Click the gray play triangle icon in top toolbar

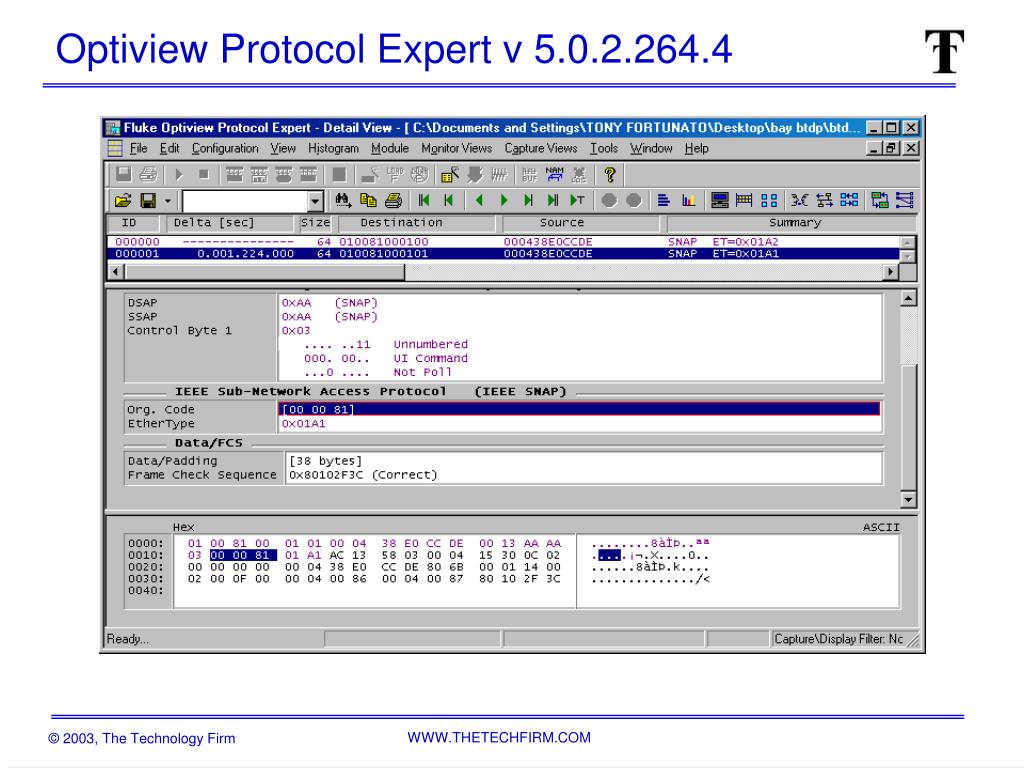coord(179,174)
